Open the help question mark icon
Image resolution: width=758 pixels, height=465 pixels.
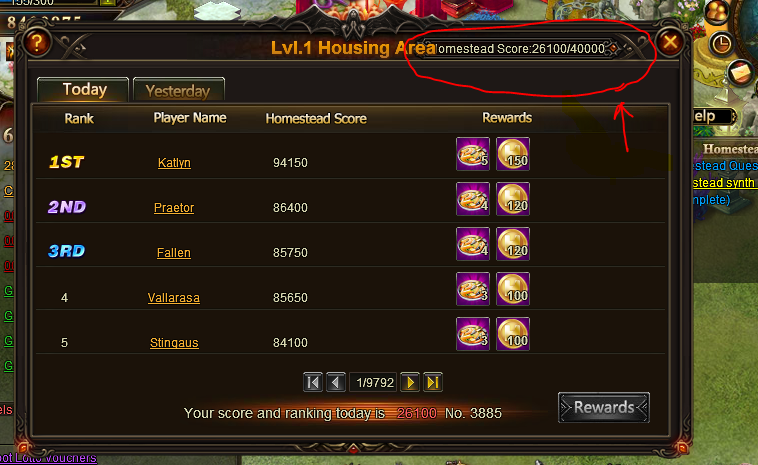[x=37, y=43]
